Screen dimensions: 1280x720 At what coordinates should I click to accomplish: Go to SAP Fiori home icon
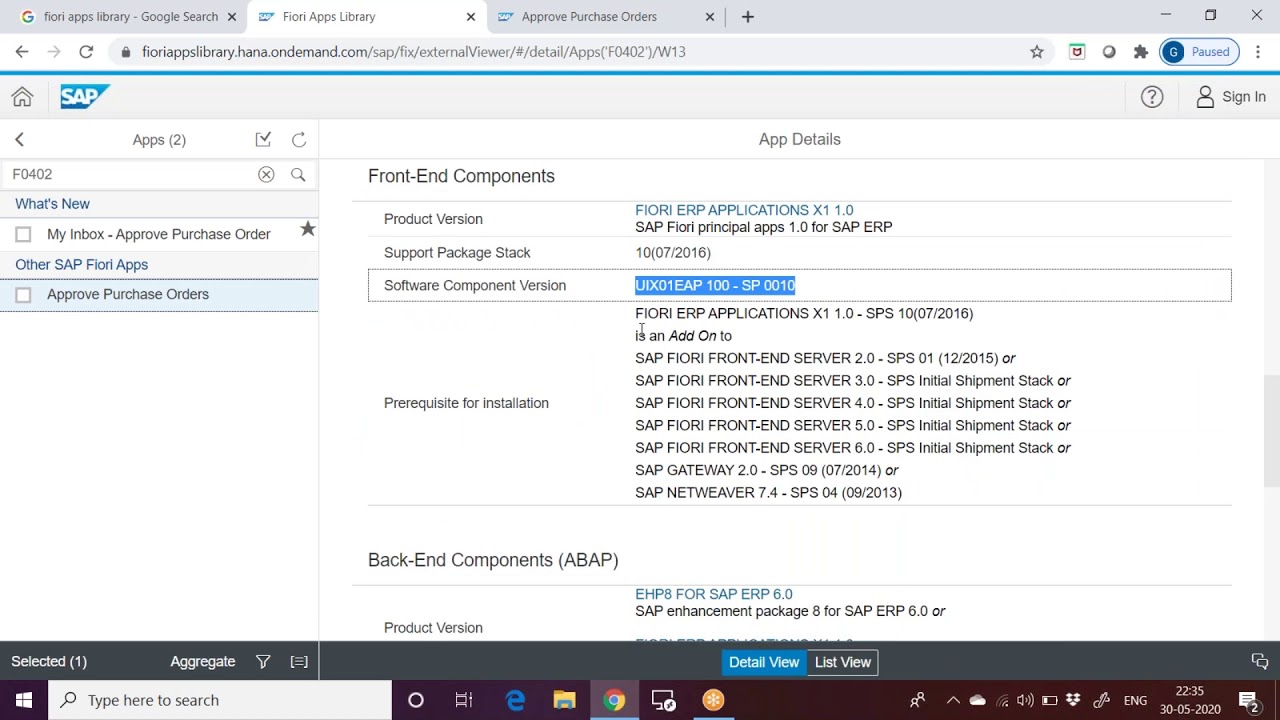click(x=22, y=97)
